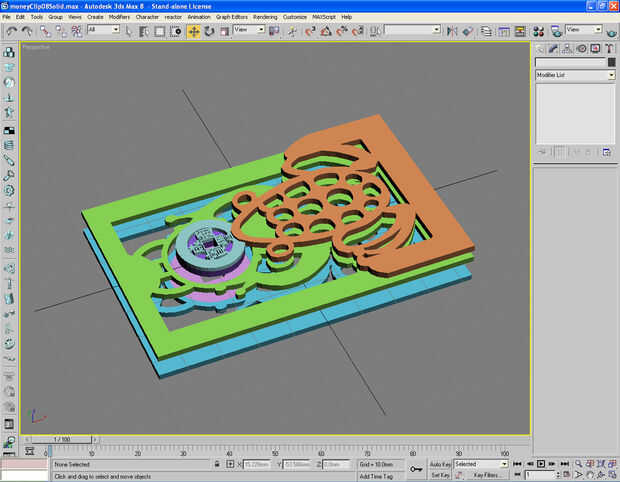Click the Add Time Tag button
Image resolution: width=620 pixels, height=482 pixels.
(x=376, y=476)
